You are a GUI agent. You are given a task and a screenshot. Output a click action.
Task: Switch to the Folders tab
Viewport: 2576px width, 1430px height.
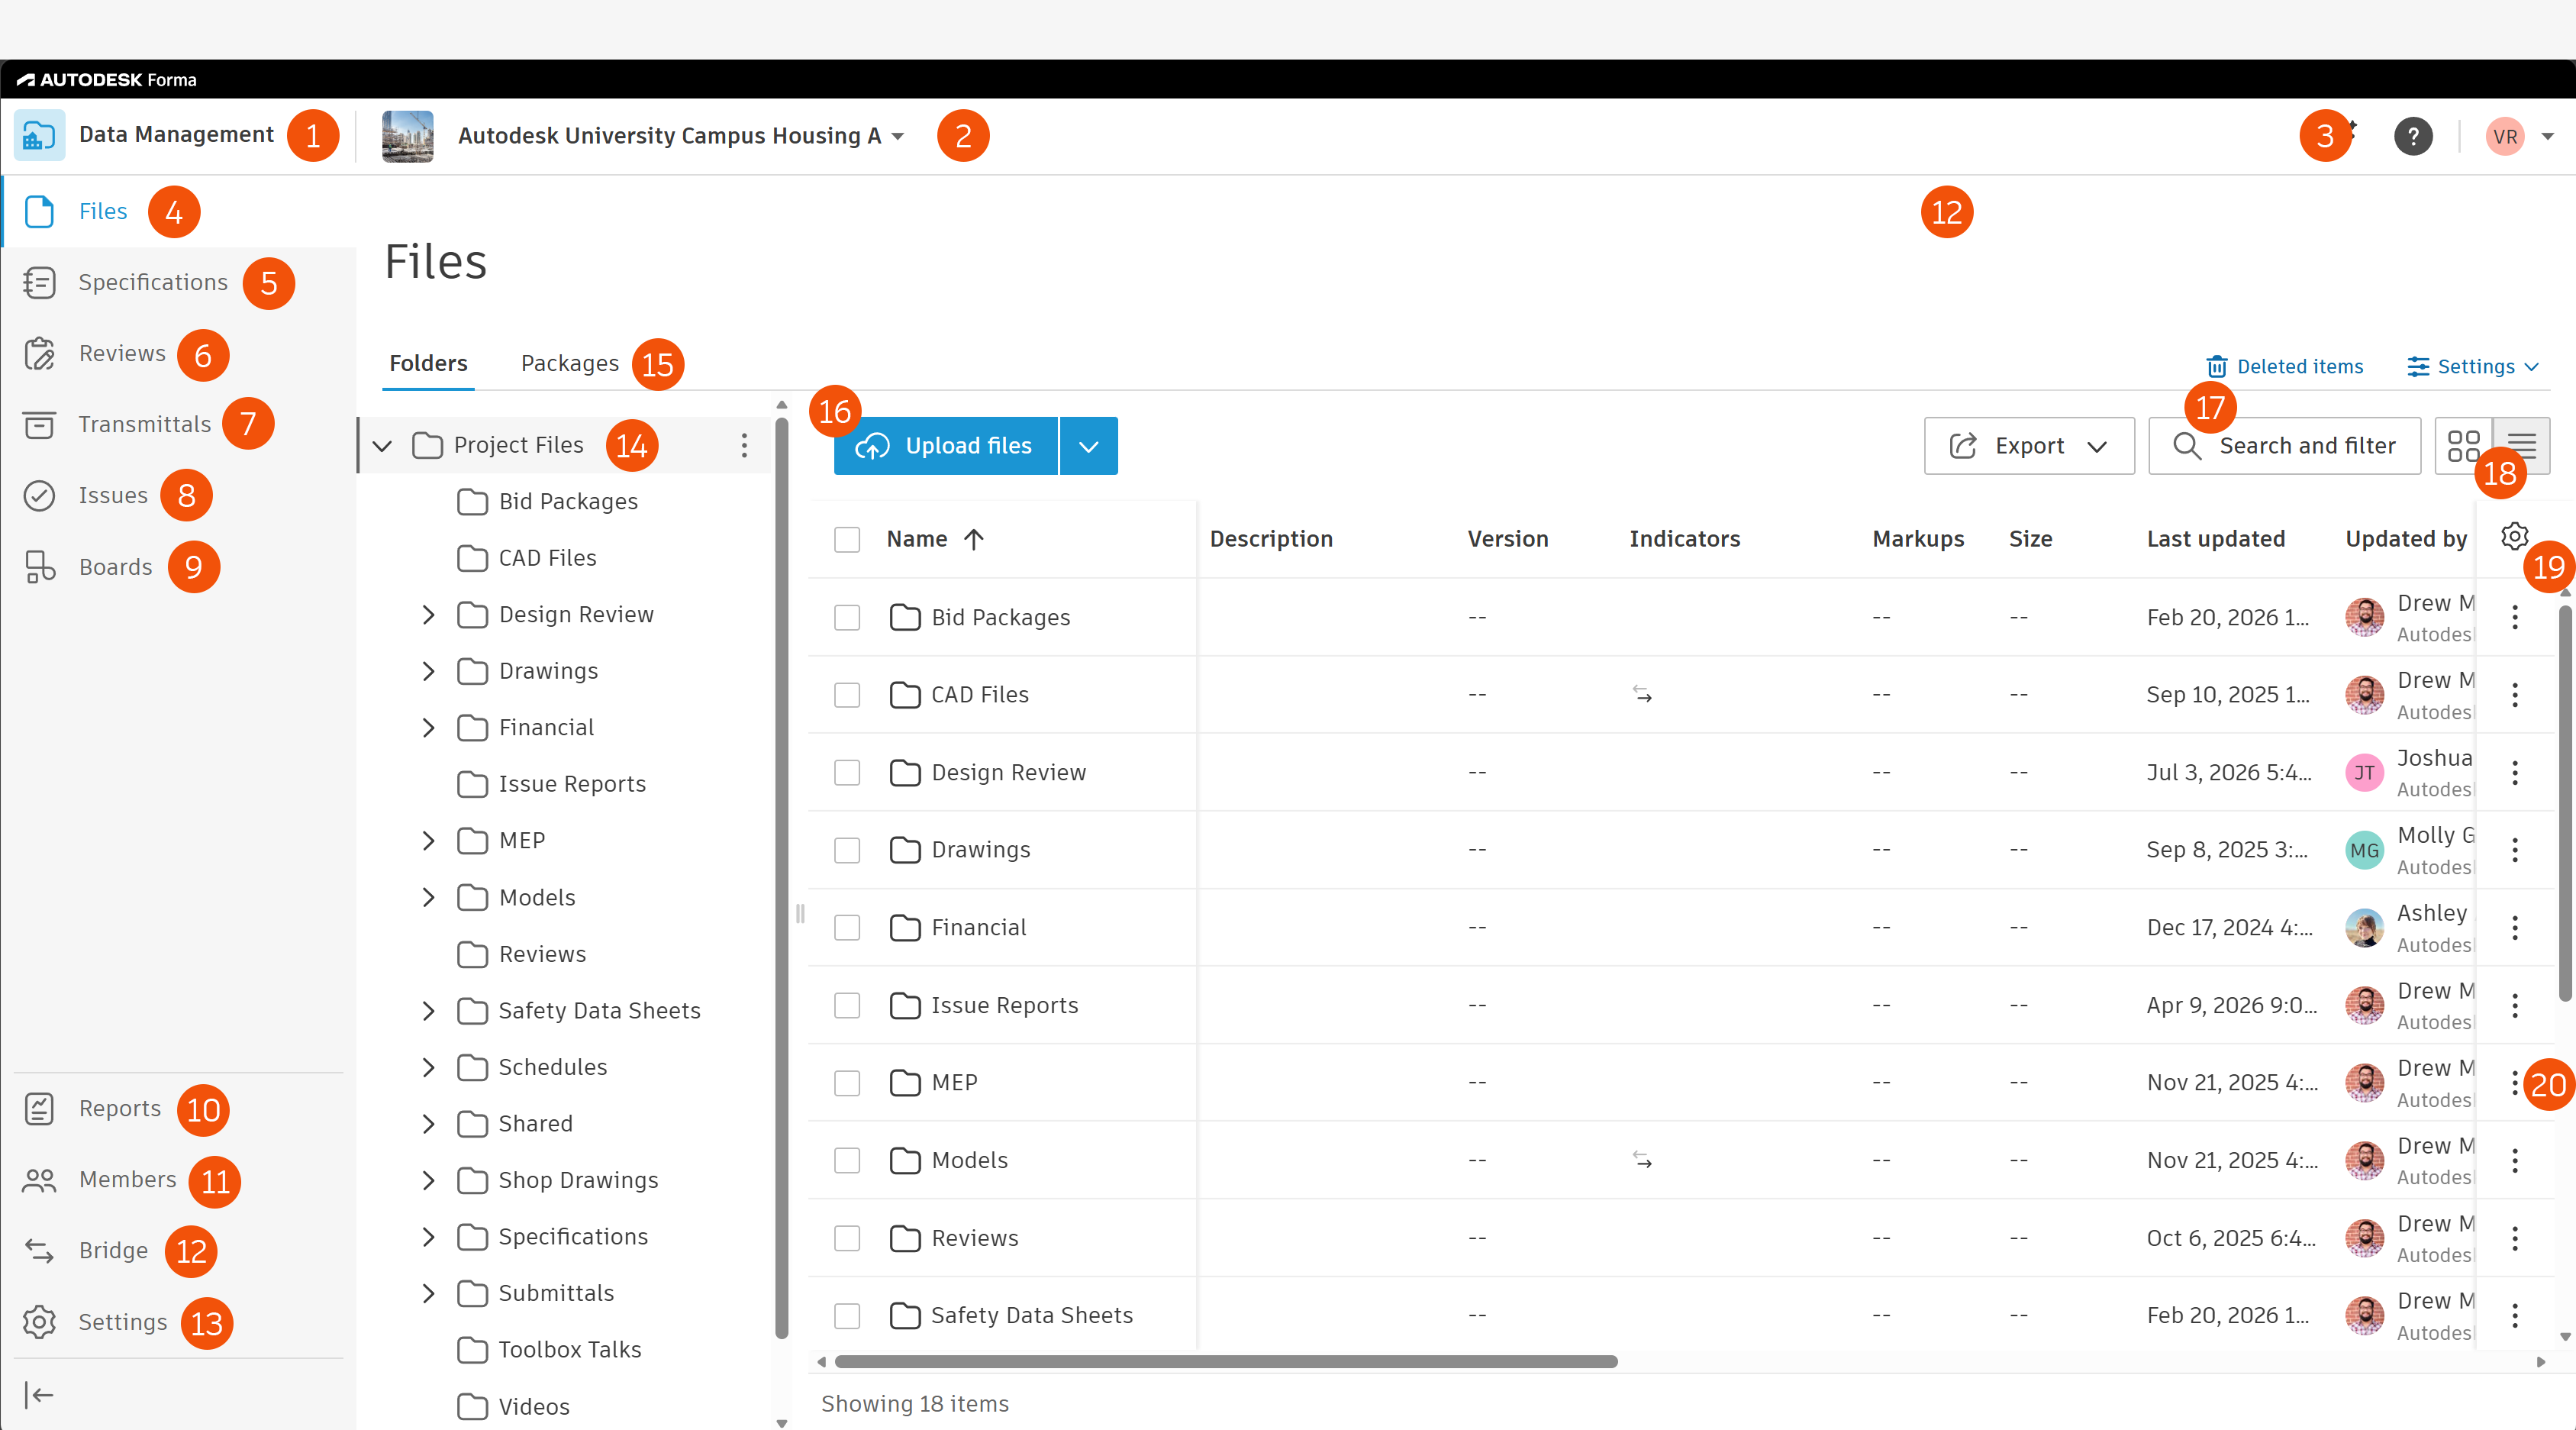428,364
